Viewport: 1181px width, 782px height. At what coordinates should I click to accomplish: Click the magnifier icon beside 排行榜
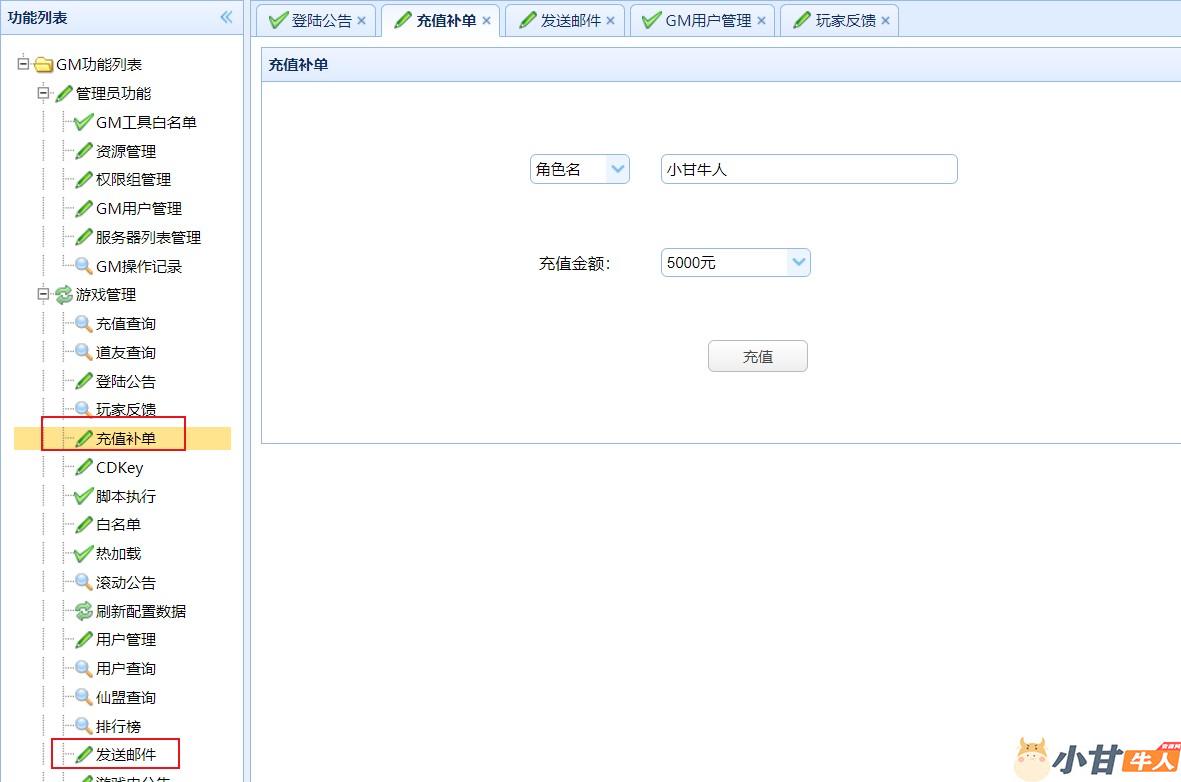point(84,726)
